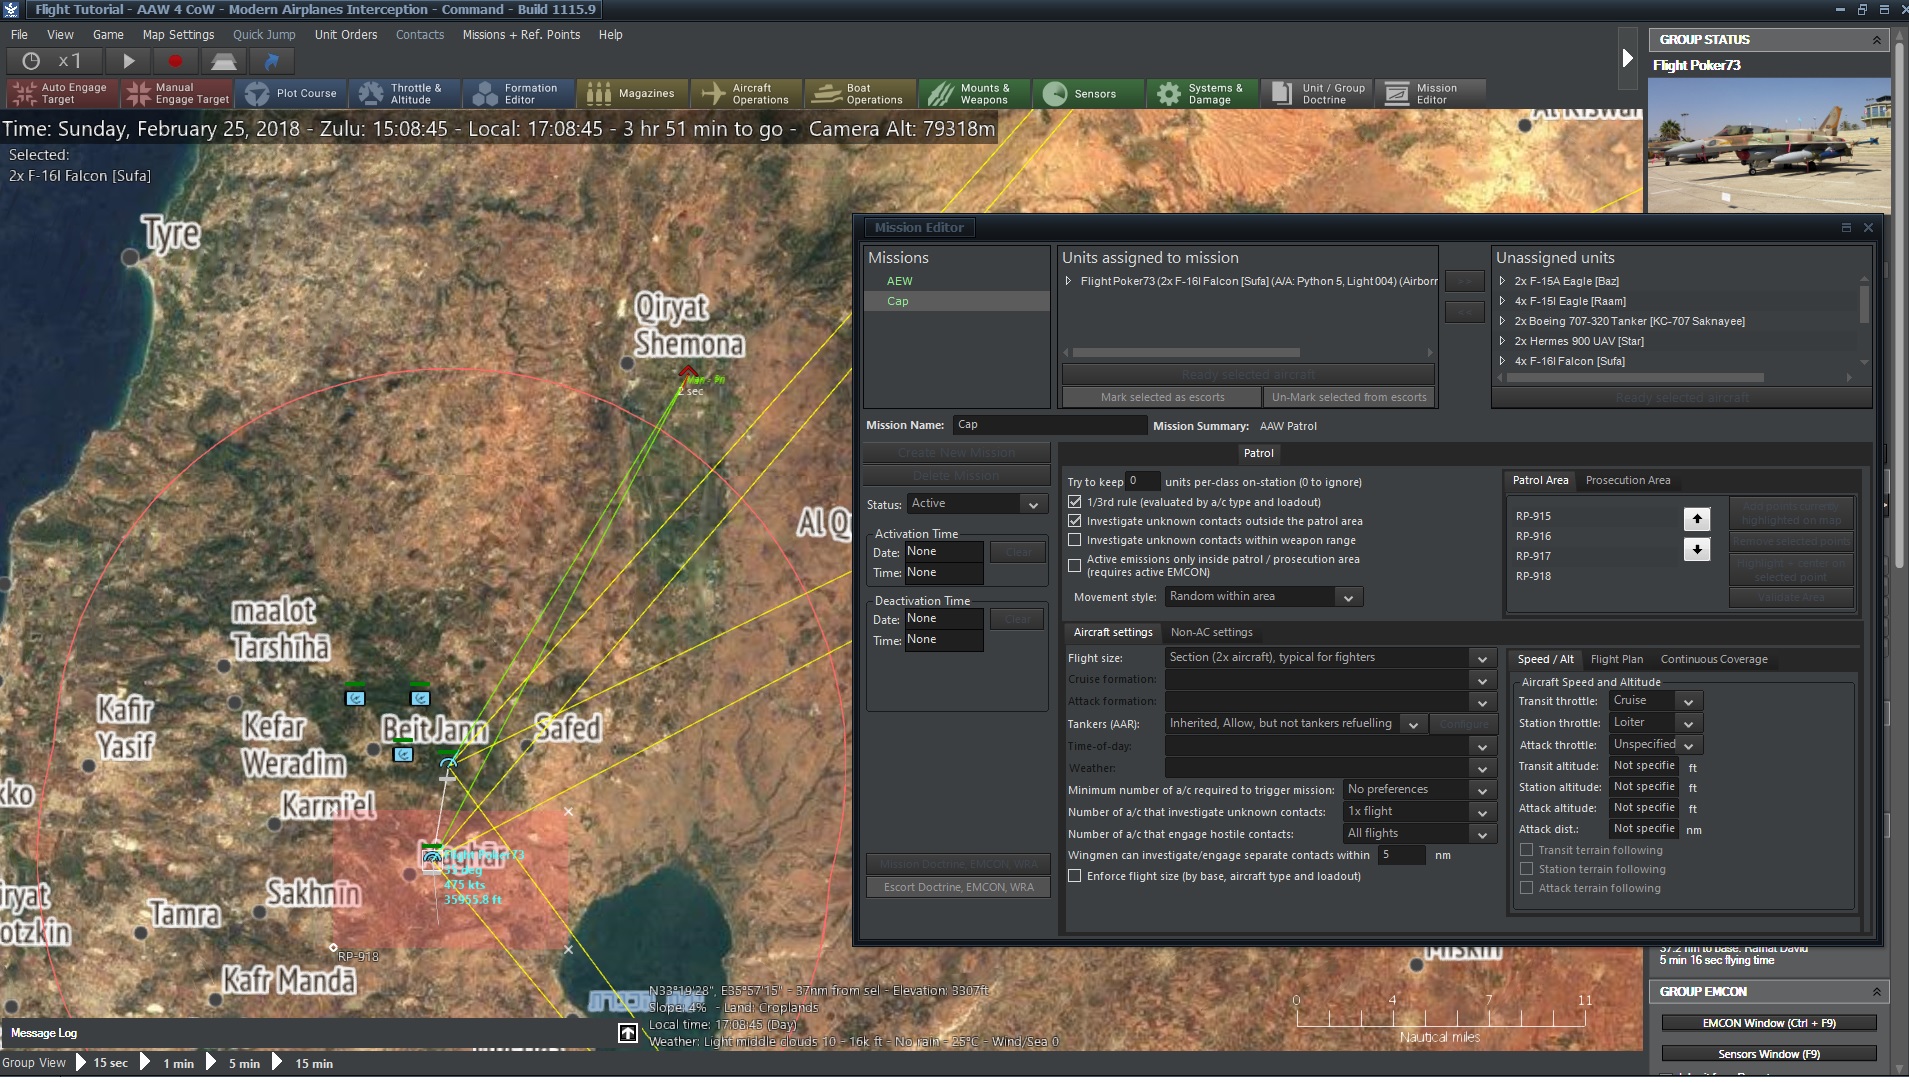The image size is (1909, 1083).
Task: Switch to the Prosecution Area tab
Action: click(1627, 480)
